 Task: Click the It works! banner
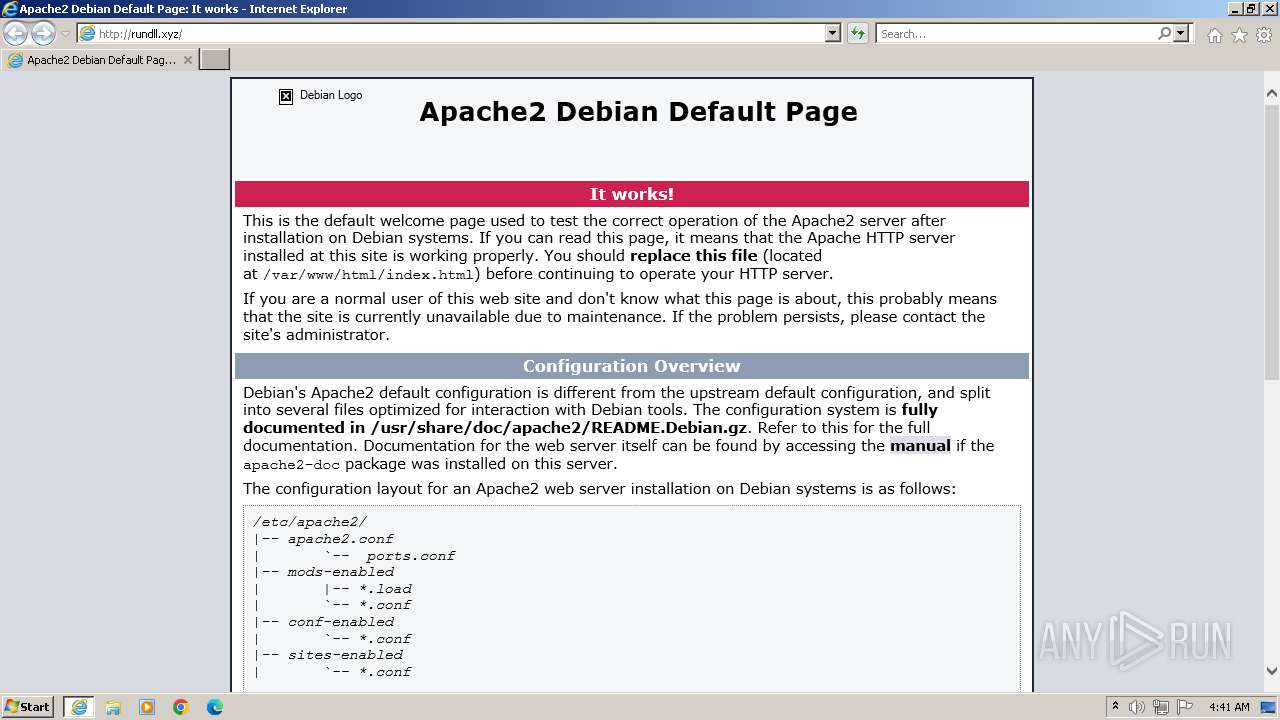click(x=632, y=194)
